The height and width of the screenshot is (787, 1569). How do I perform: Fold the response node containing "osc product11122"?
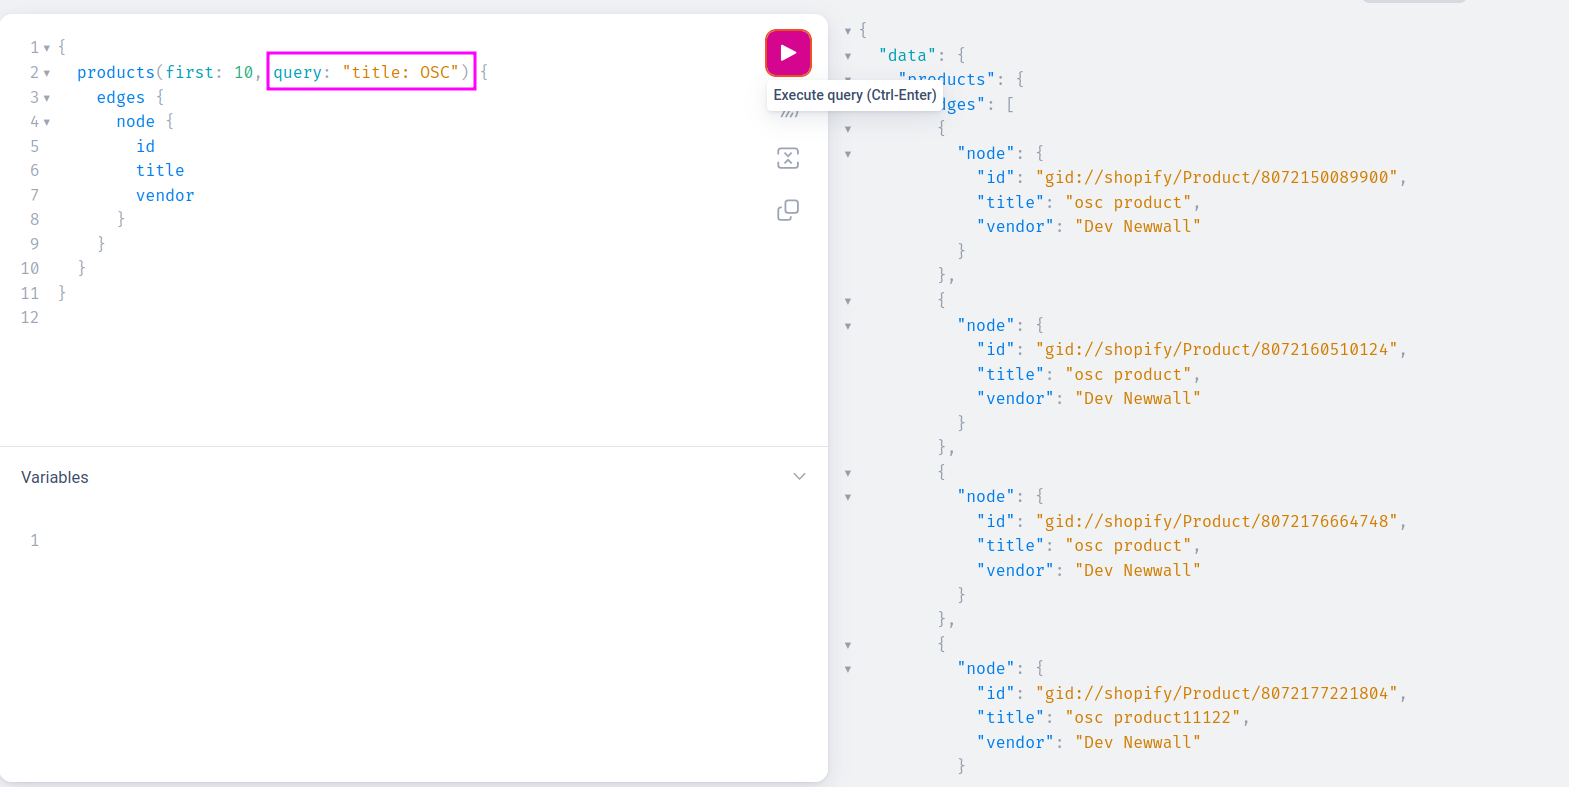pyautogui.click(x=848, y=669)
